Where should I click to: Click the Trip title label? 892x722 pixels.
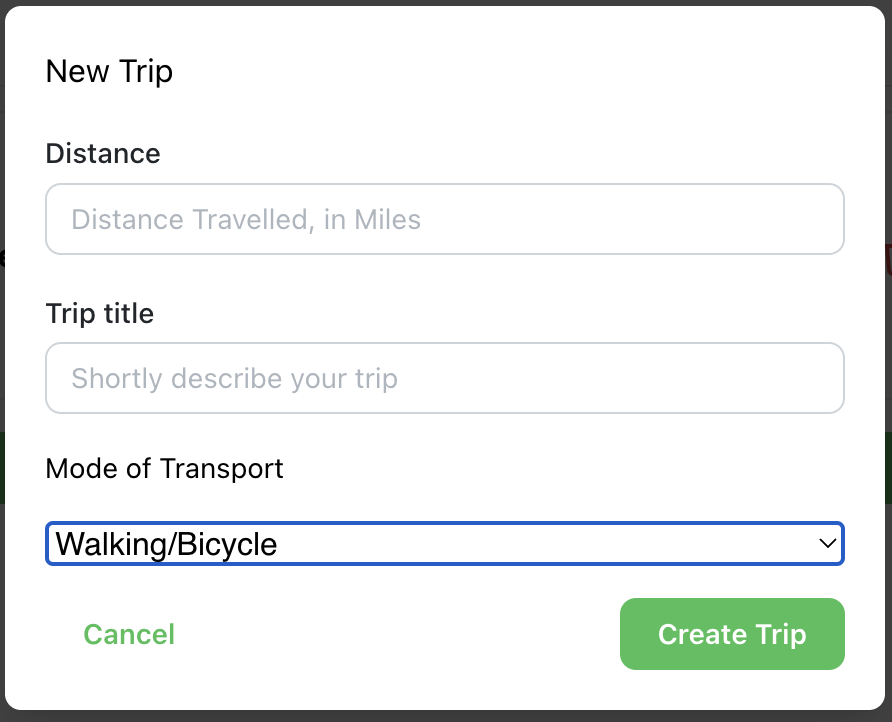click(100, 314)
